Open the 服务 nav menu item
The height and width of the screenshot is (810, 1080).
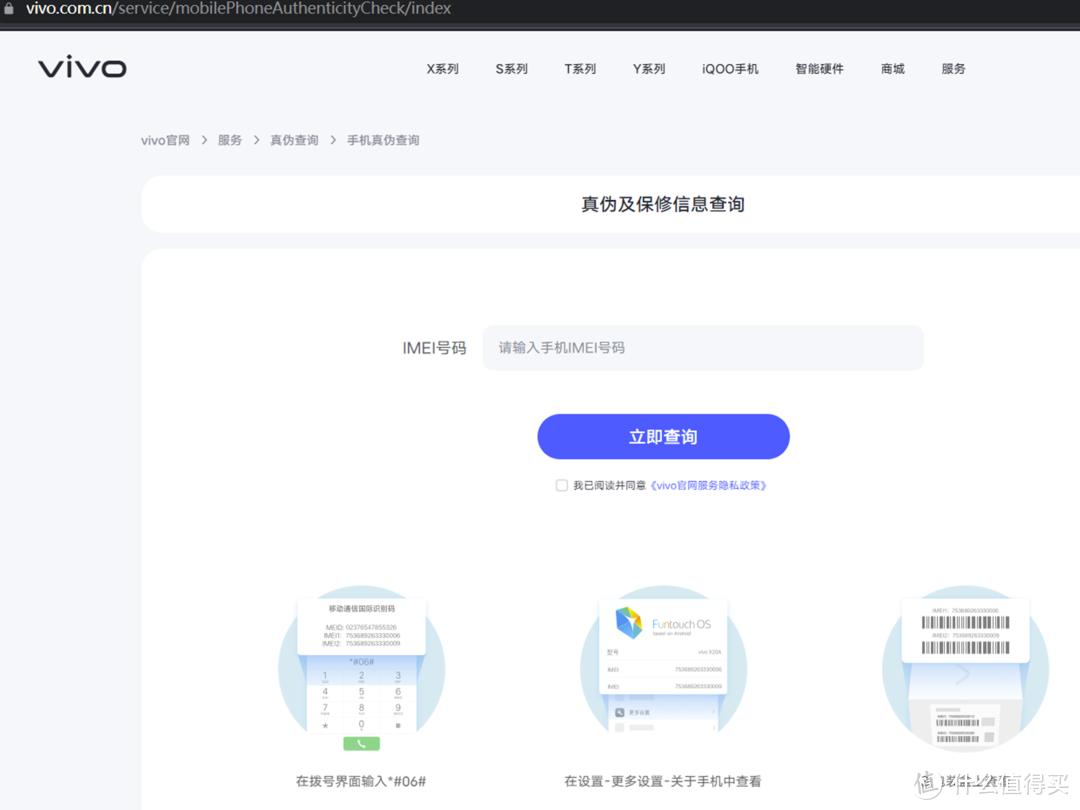click(x=953, y=69)
